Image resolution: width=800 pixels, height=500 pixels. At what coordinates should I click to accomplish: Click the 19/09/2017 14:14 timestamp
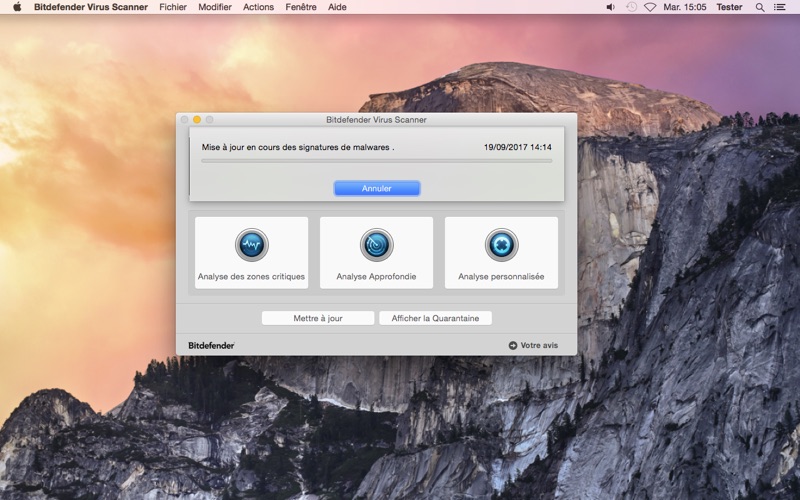(x=517, y=147)
